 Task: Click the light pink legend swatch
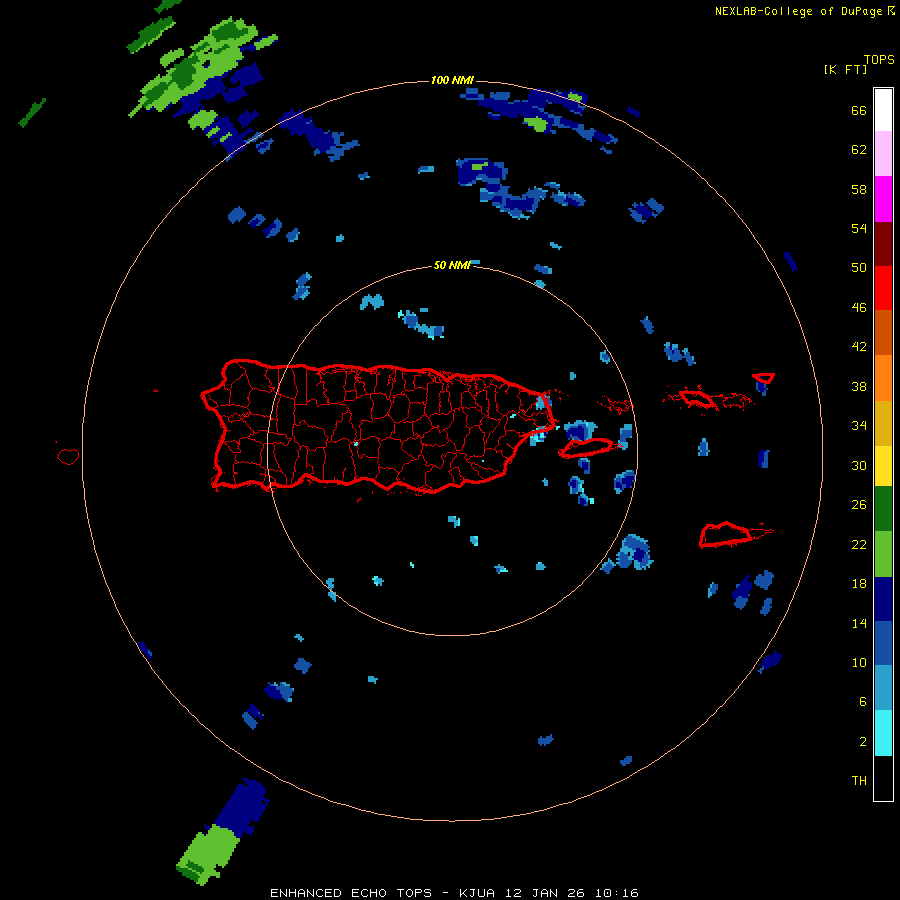[883, 154]
